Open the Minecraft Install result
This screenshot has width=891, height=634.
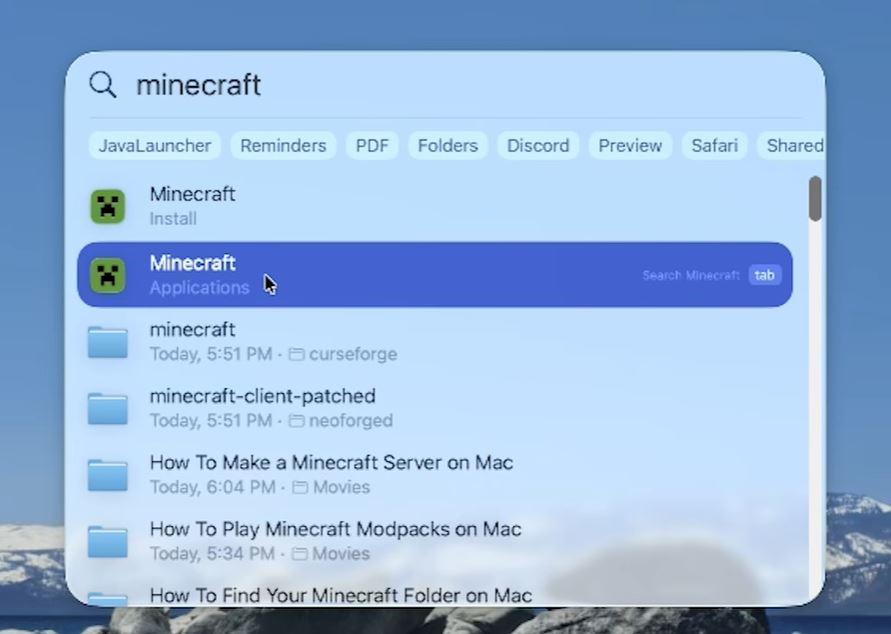(435, 206)
